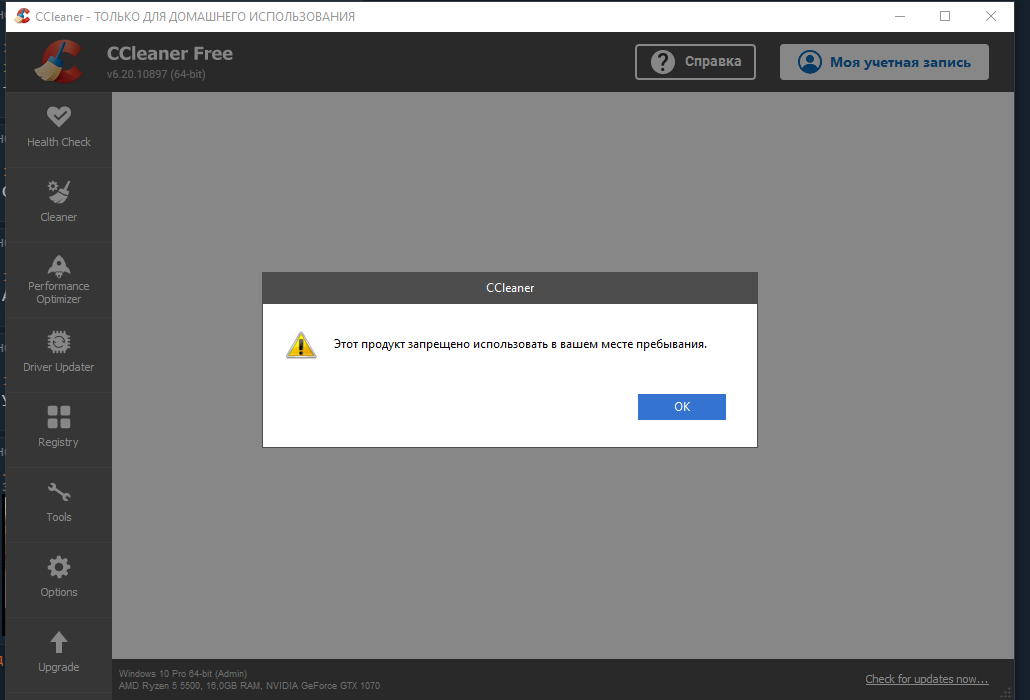Image resolution: width=1030 pixels, height=700 pixels.
Task: Minimize the CCleaner window
Action: (x=900, y=16)
